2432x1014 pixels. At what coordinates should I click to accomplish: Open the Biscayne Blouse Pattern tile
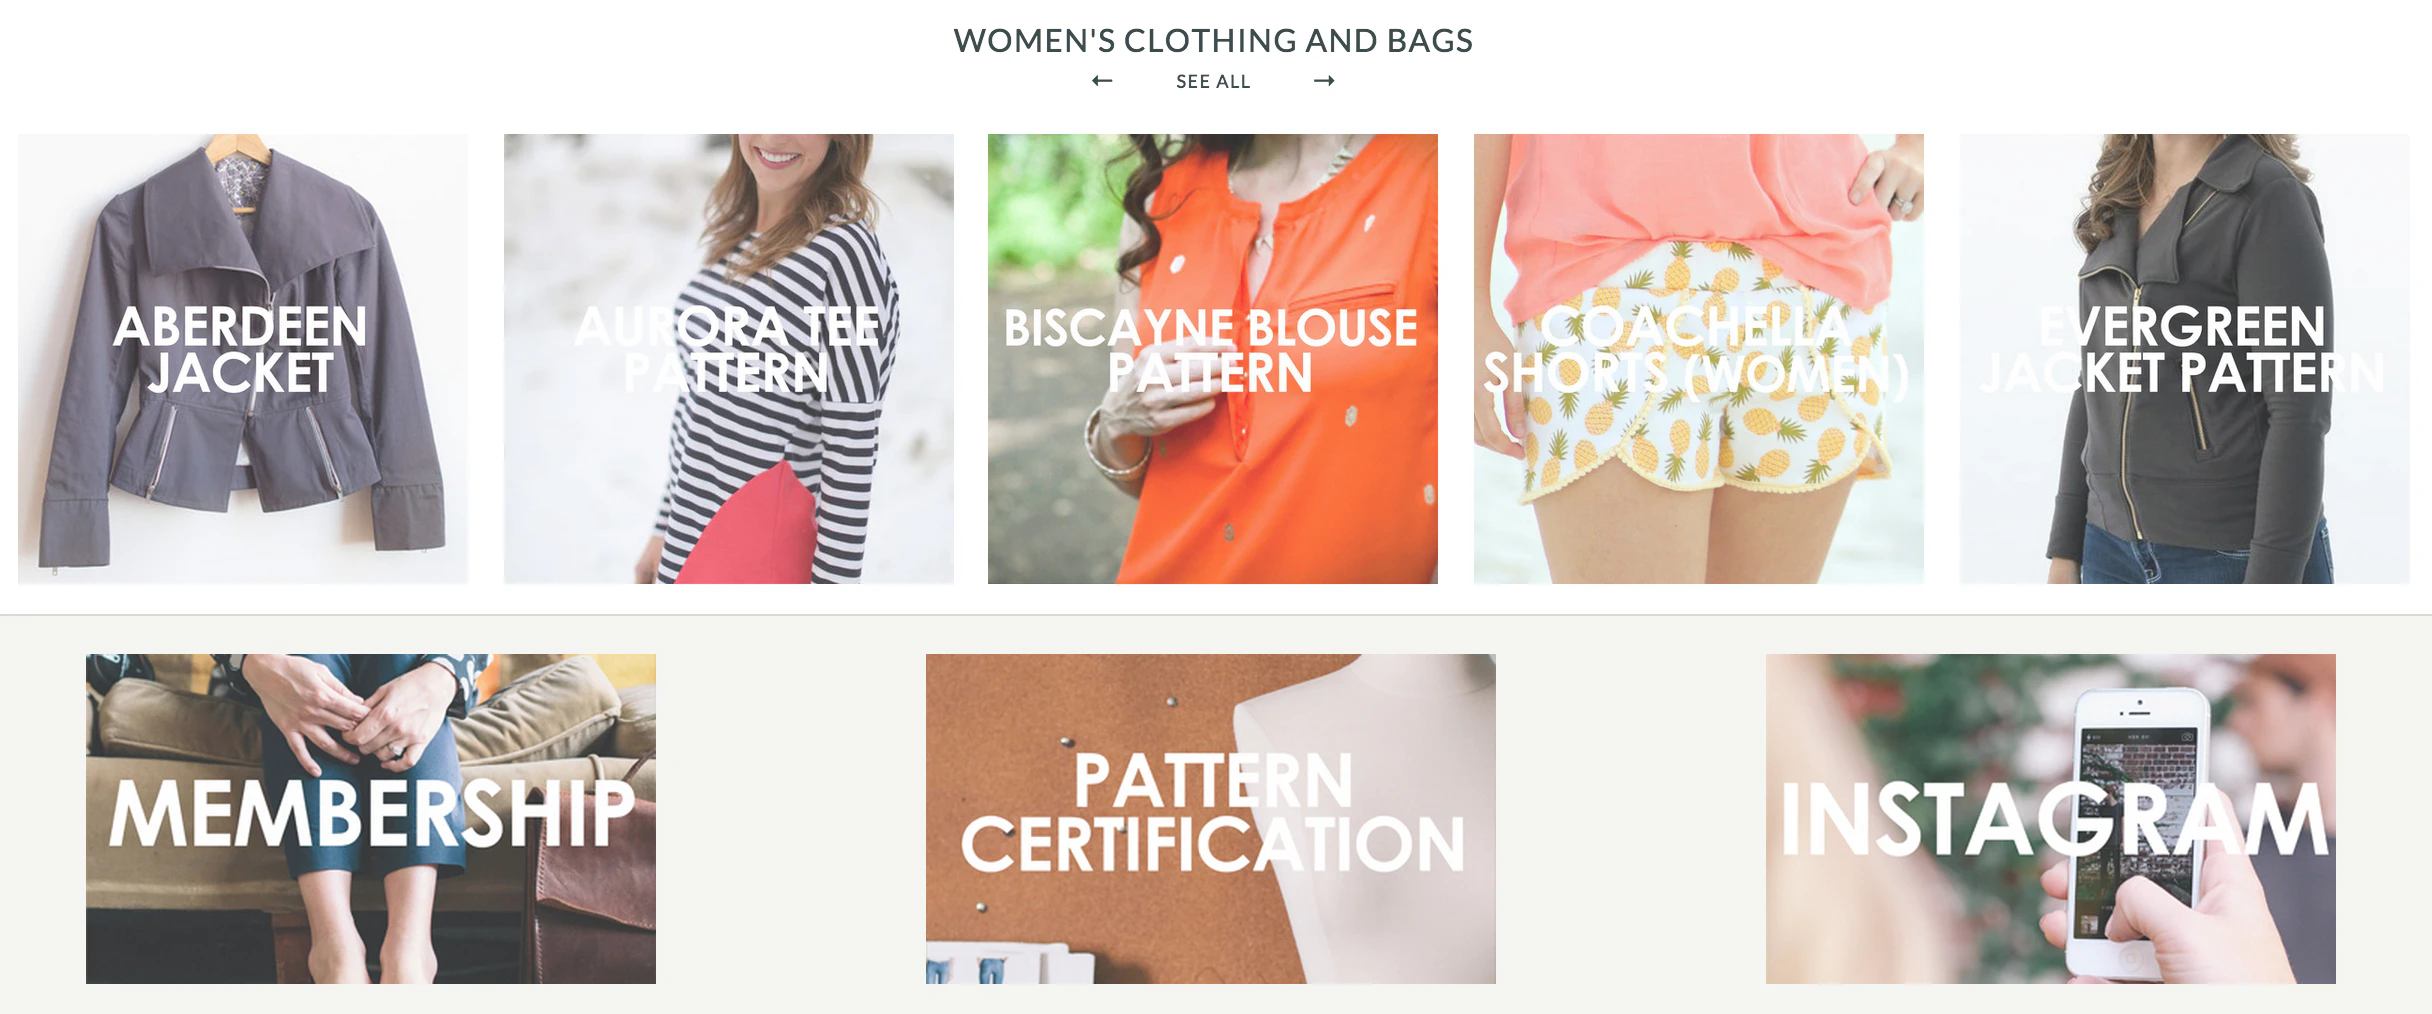tap(1213, 359)
